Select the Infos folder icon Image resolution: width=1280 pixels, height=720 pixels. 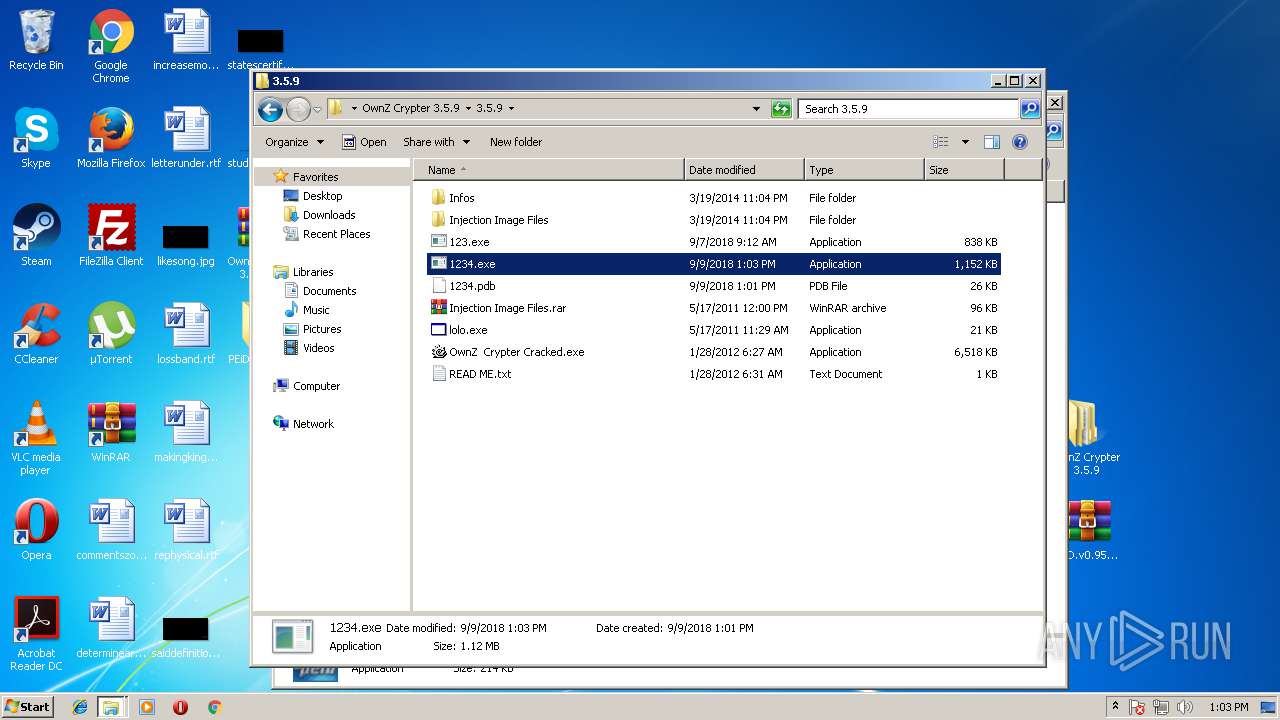click(x=438, y=198)
